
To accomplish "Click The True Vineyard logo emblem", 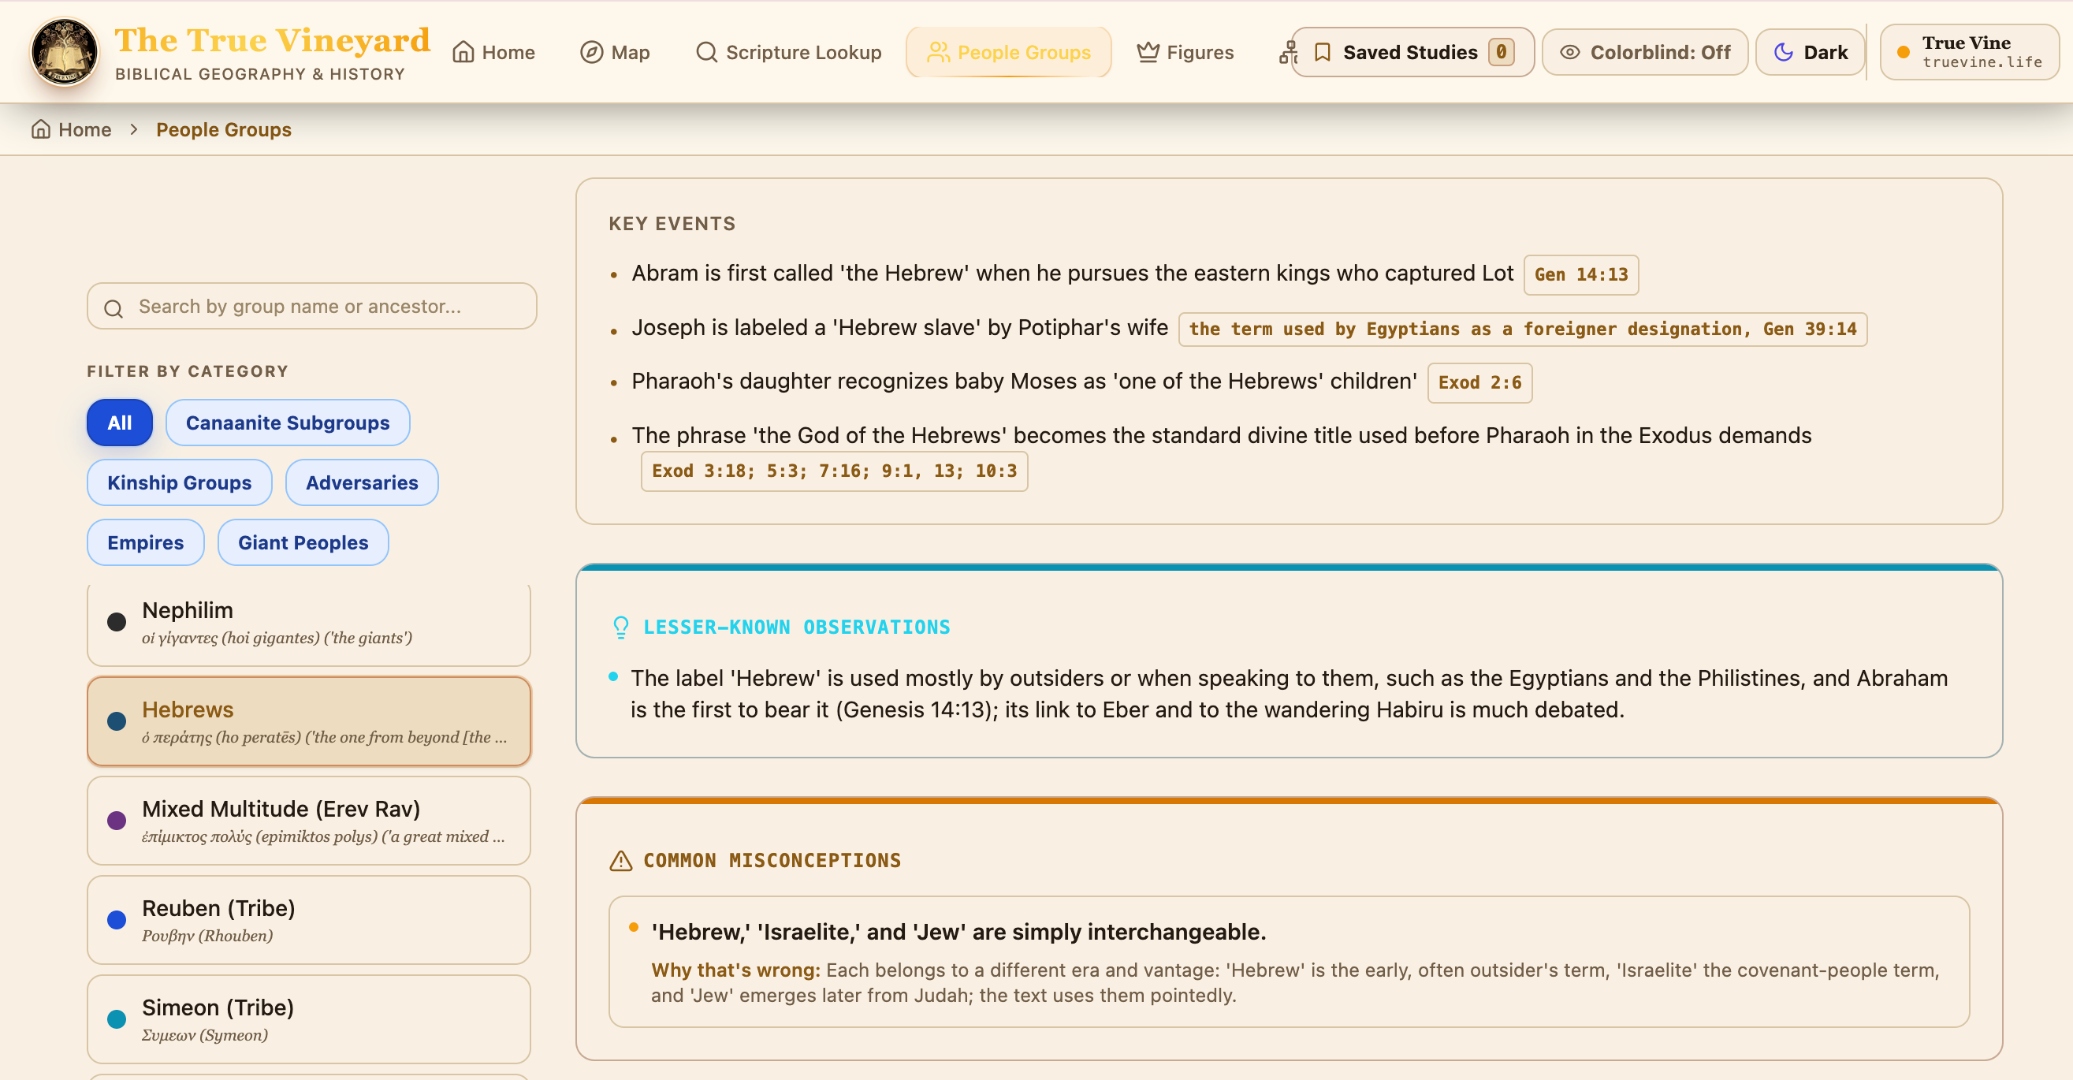I will [x=65, y=52].
